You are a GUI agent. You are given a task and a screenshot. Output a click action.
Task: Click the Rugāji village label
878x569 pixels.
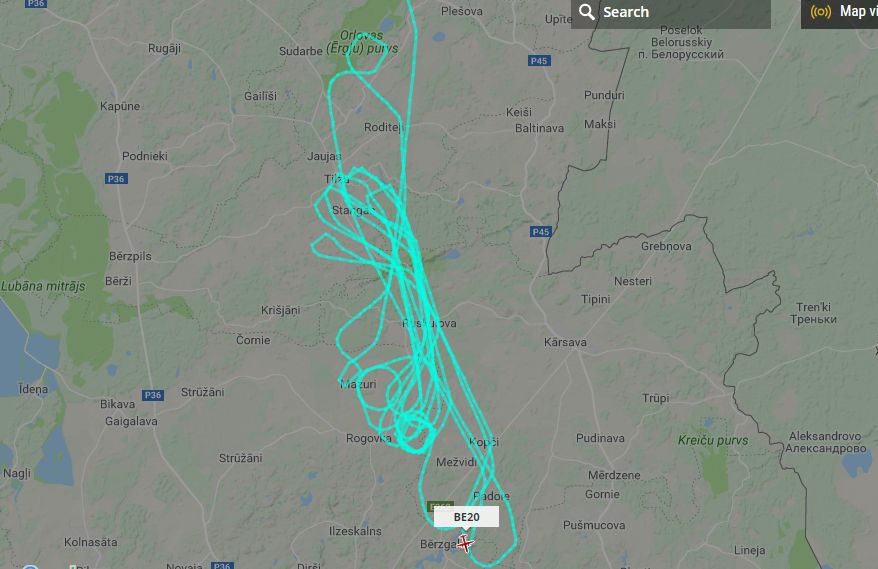tap(164, 48)
